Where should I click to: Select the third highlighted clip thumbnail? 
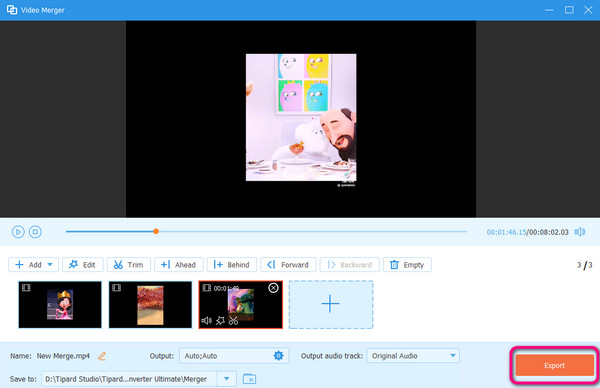[x=241, y=305]
